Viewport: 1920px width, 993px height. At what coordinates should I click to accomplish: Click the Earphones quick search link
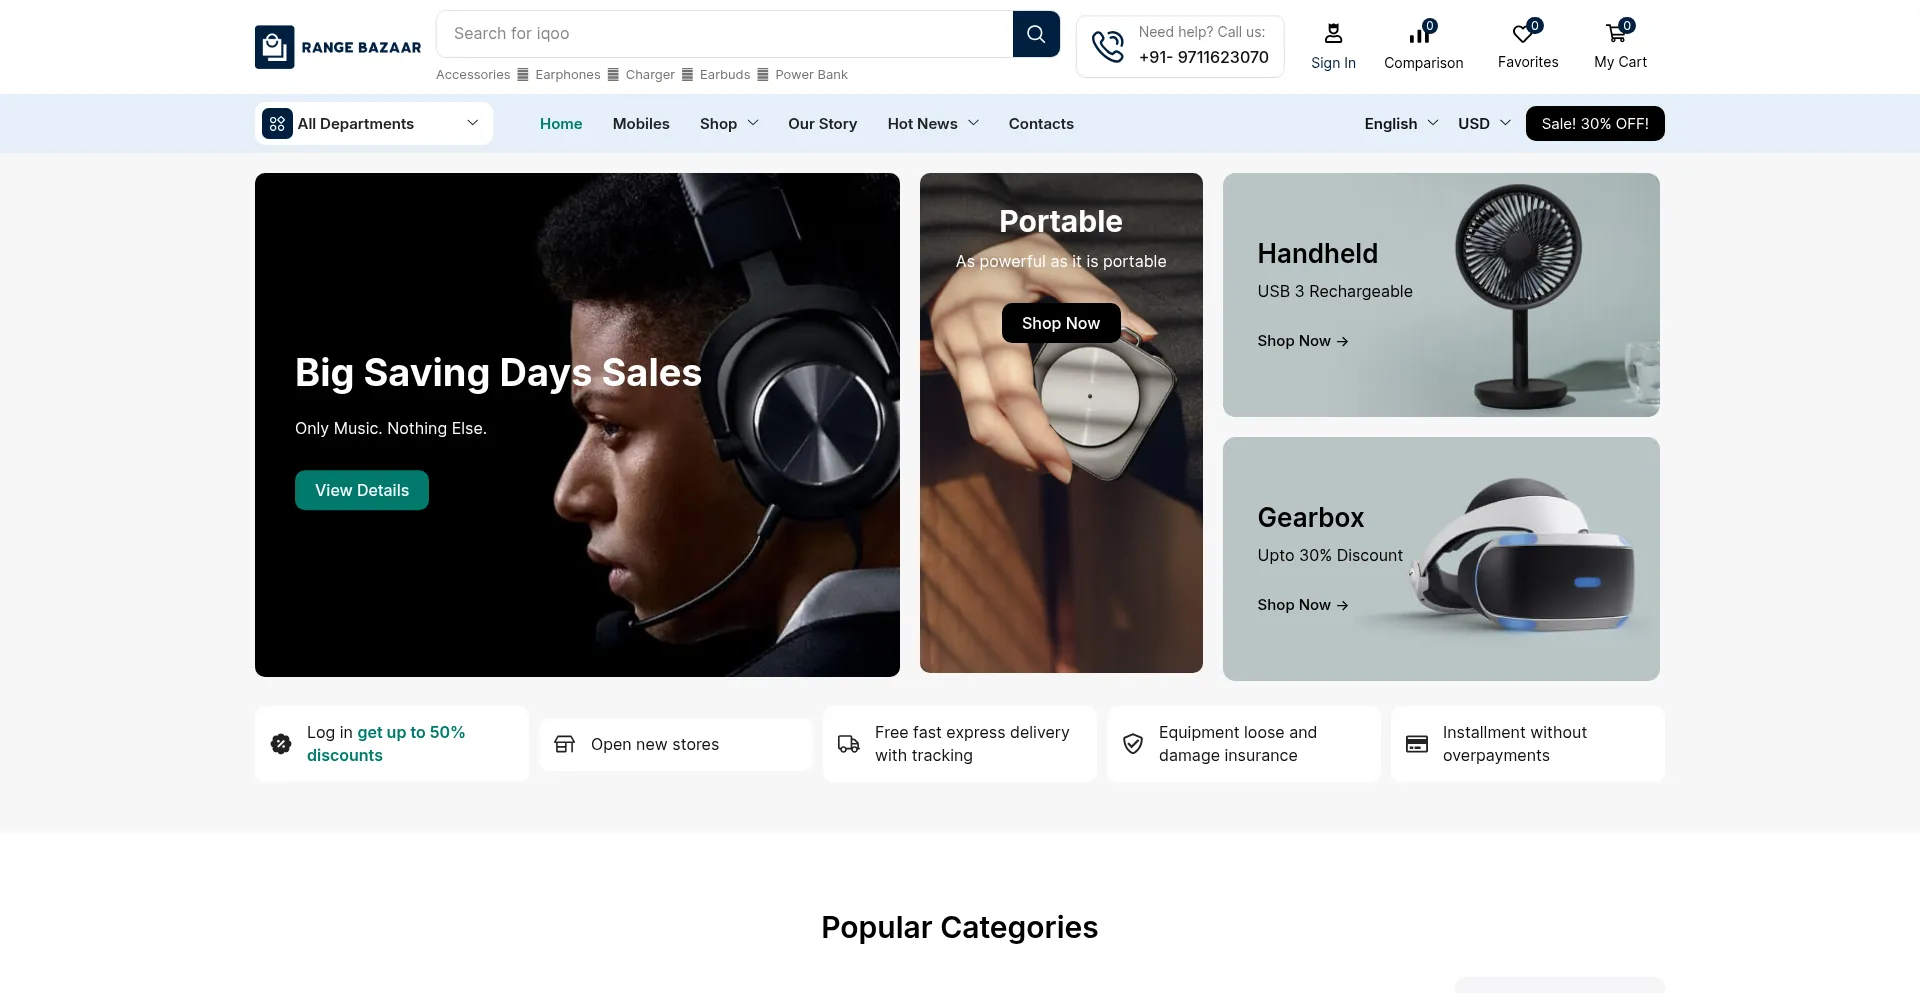(567, 75)
